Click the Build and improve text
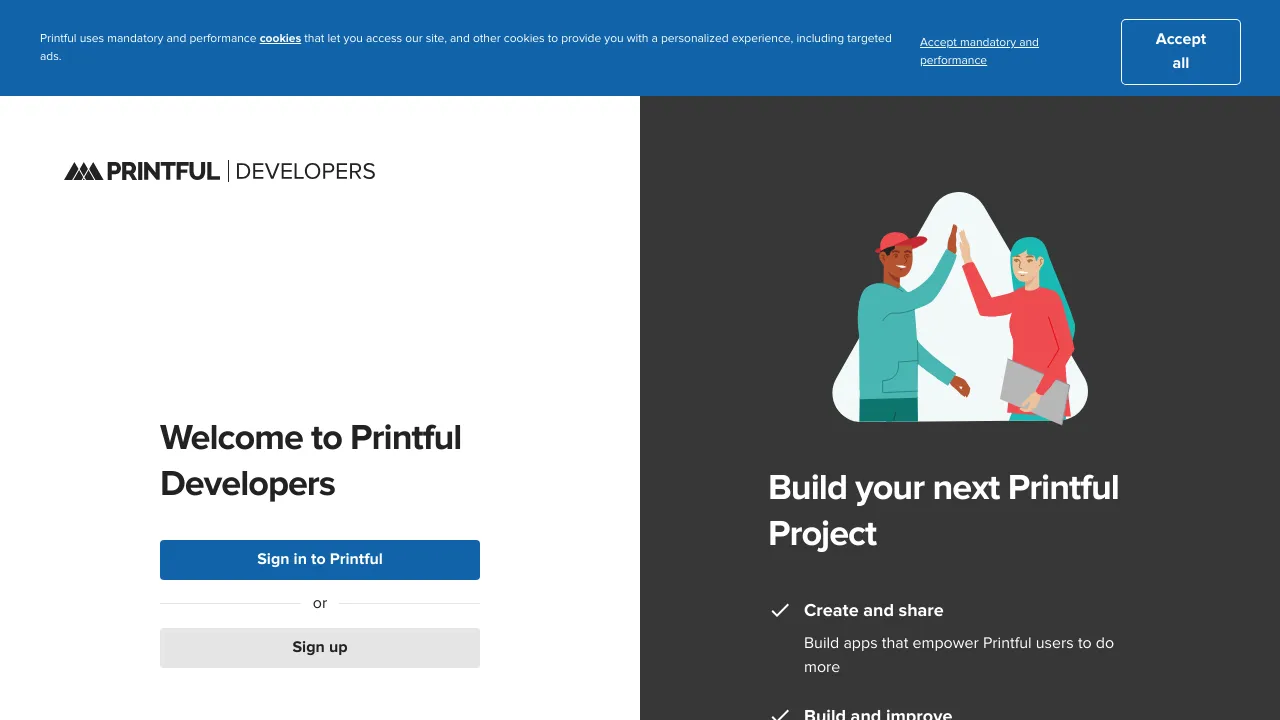 pyautogui.click(x=878, y=713)
